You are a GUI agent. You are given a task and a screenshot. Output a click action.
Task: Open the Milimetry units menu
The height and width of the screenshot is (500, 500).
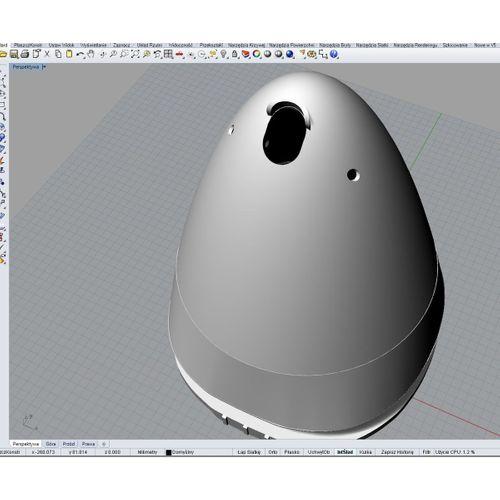tap(147, 452)
